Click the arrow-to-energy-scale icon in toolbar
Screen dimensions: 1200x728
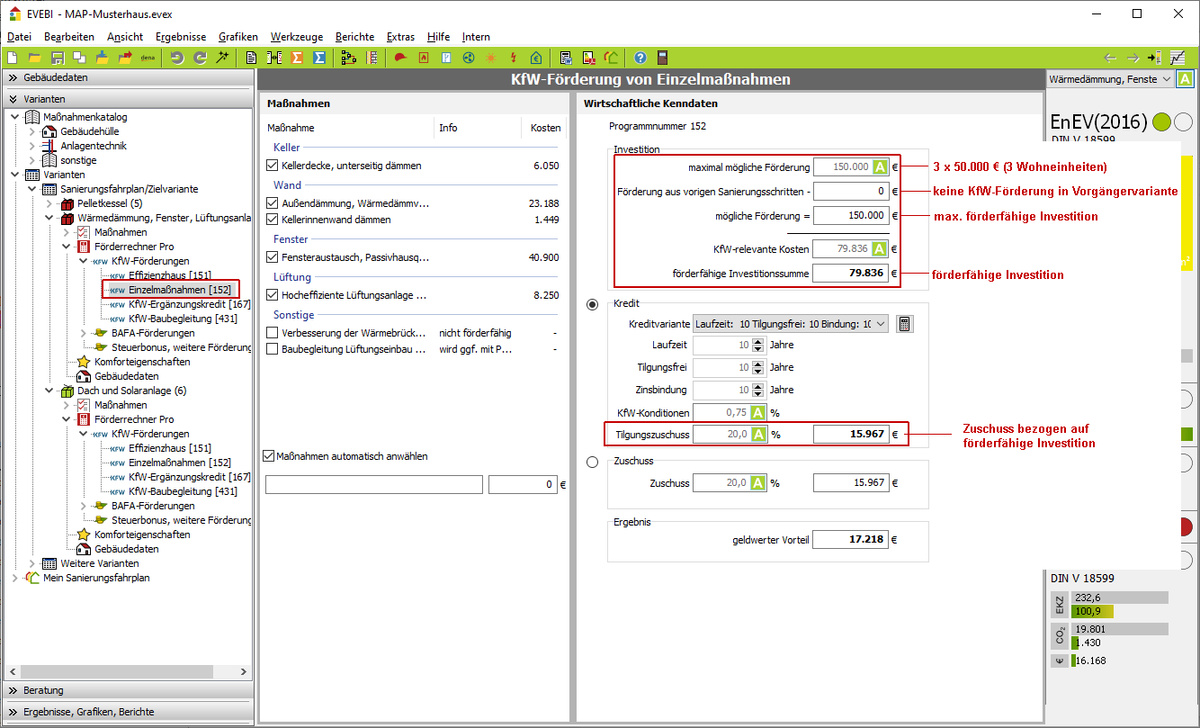point(1155,57)
